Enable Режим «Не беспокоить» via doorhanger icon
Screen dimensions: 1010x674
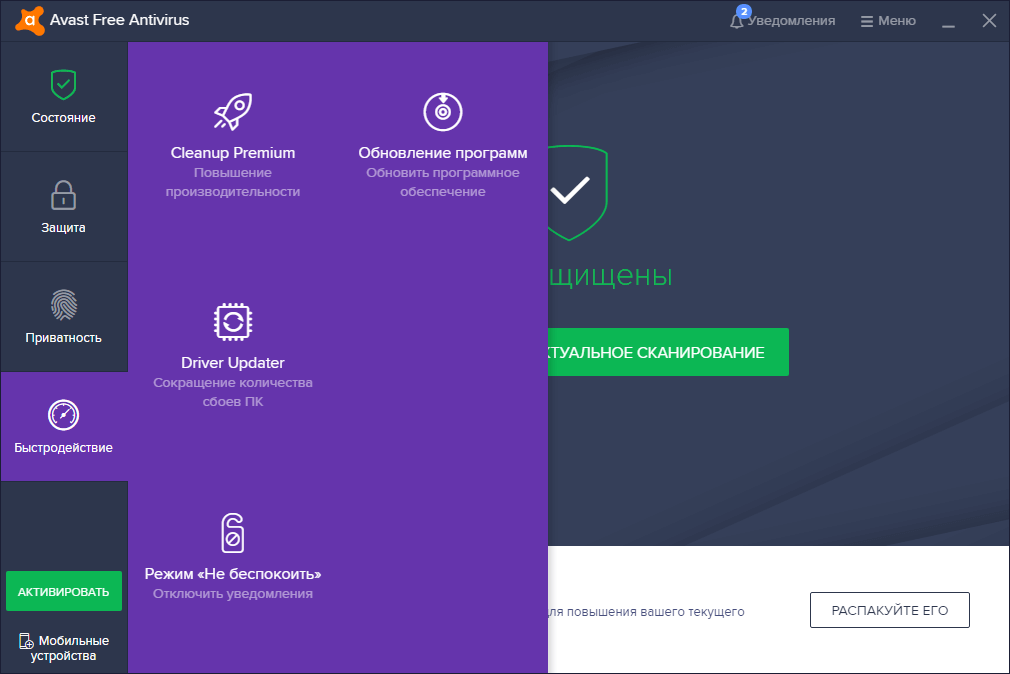pos(232,533)
